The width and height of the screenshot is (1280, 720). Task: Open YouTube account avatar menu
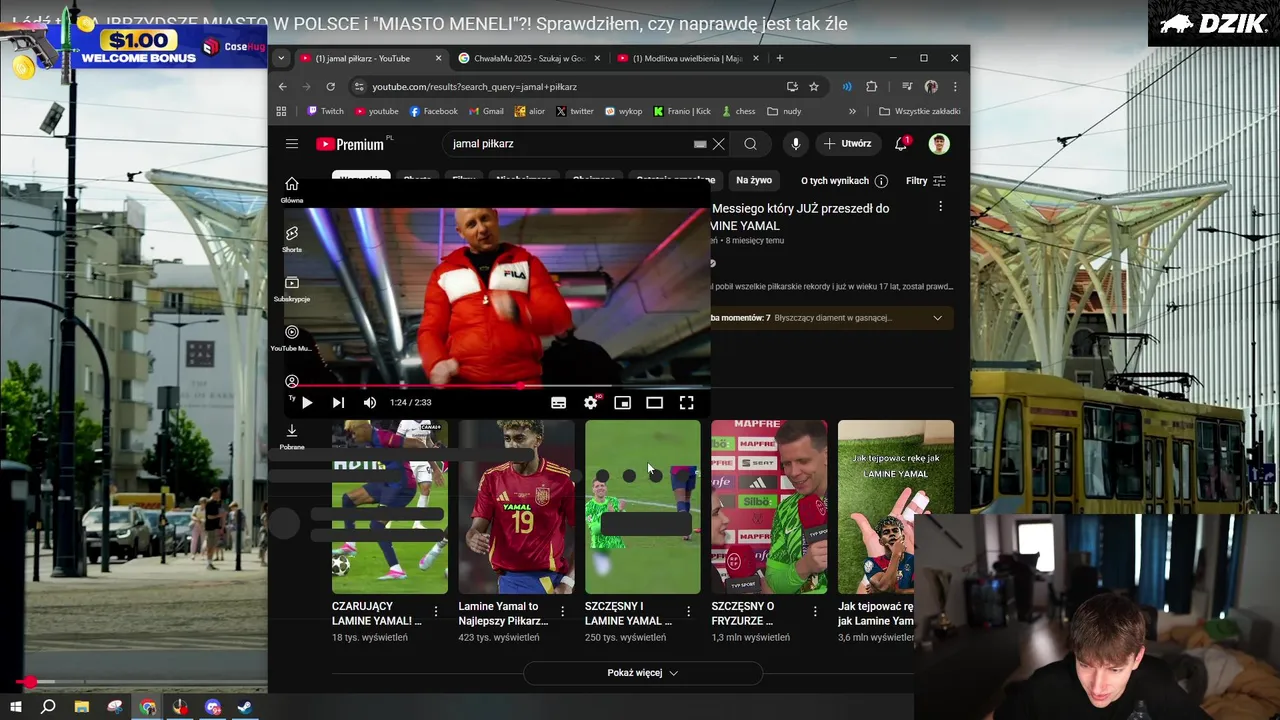pyautogui.click(x=939, y=144)
